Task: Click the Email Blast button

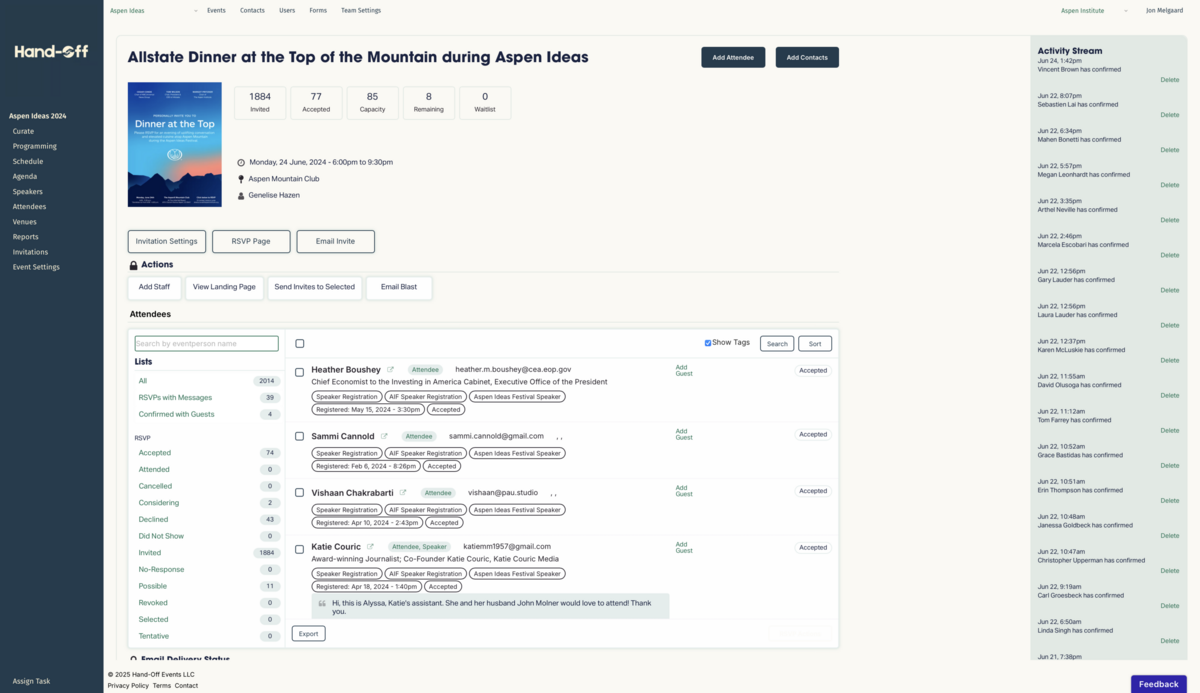Action: click(399, 287)
